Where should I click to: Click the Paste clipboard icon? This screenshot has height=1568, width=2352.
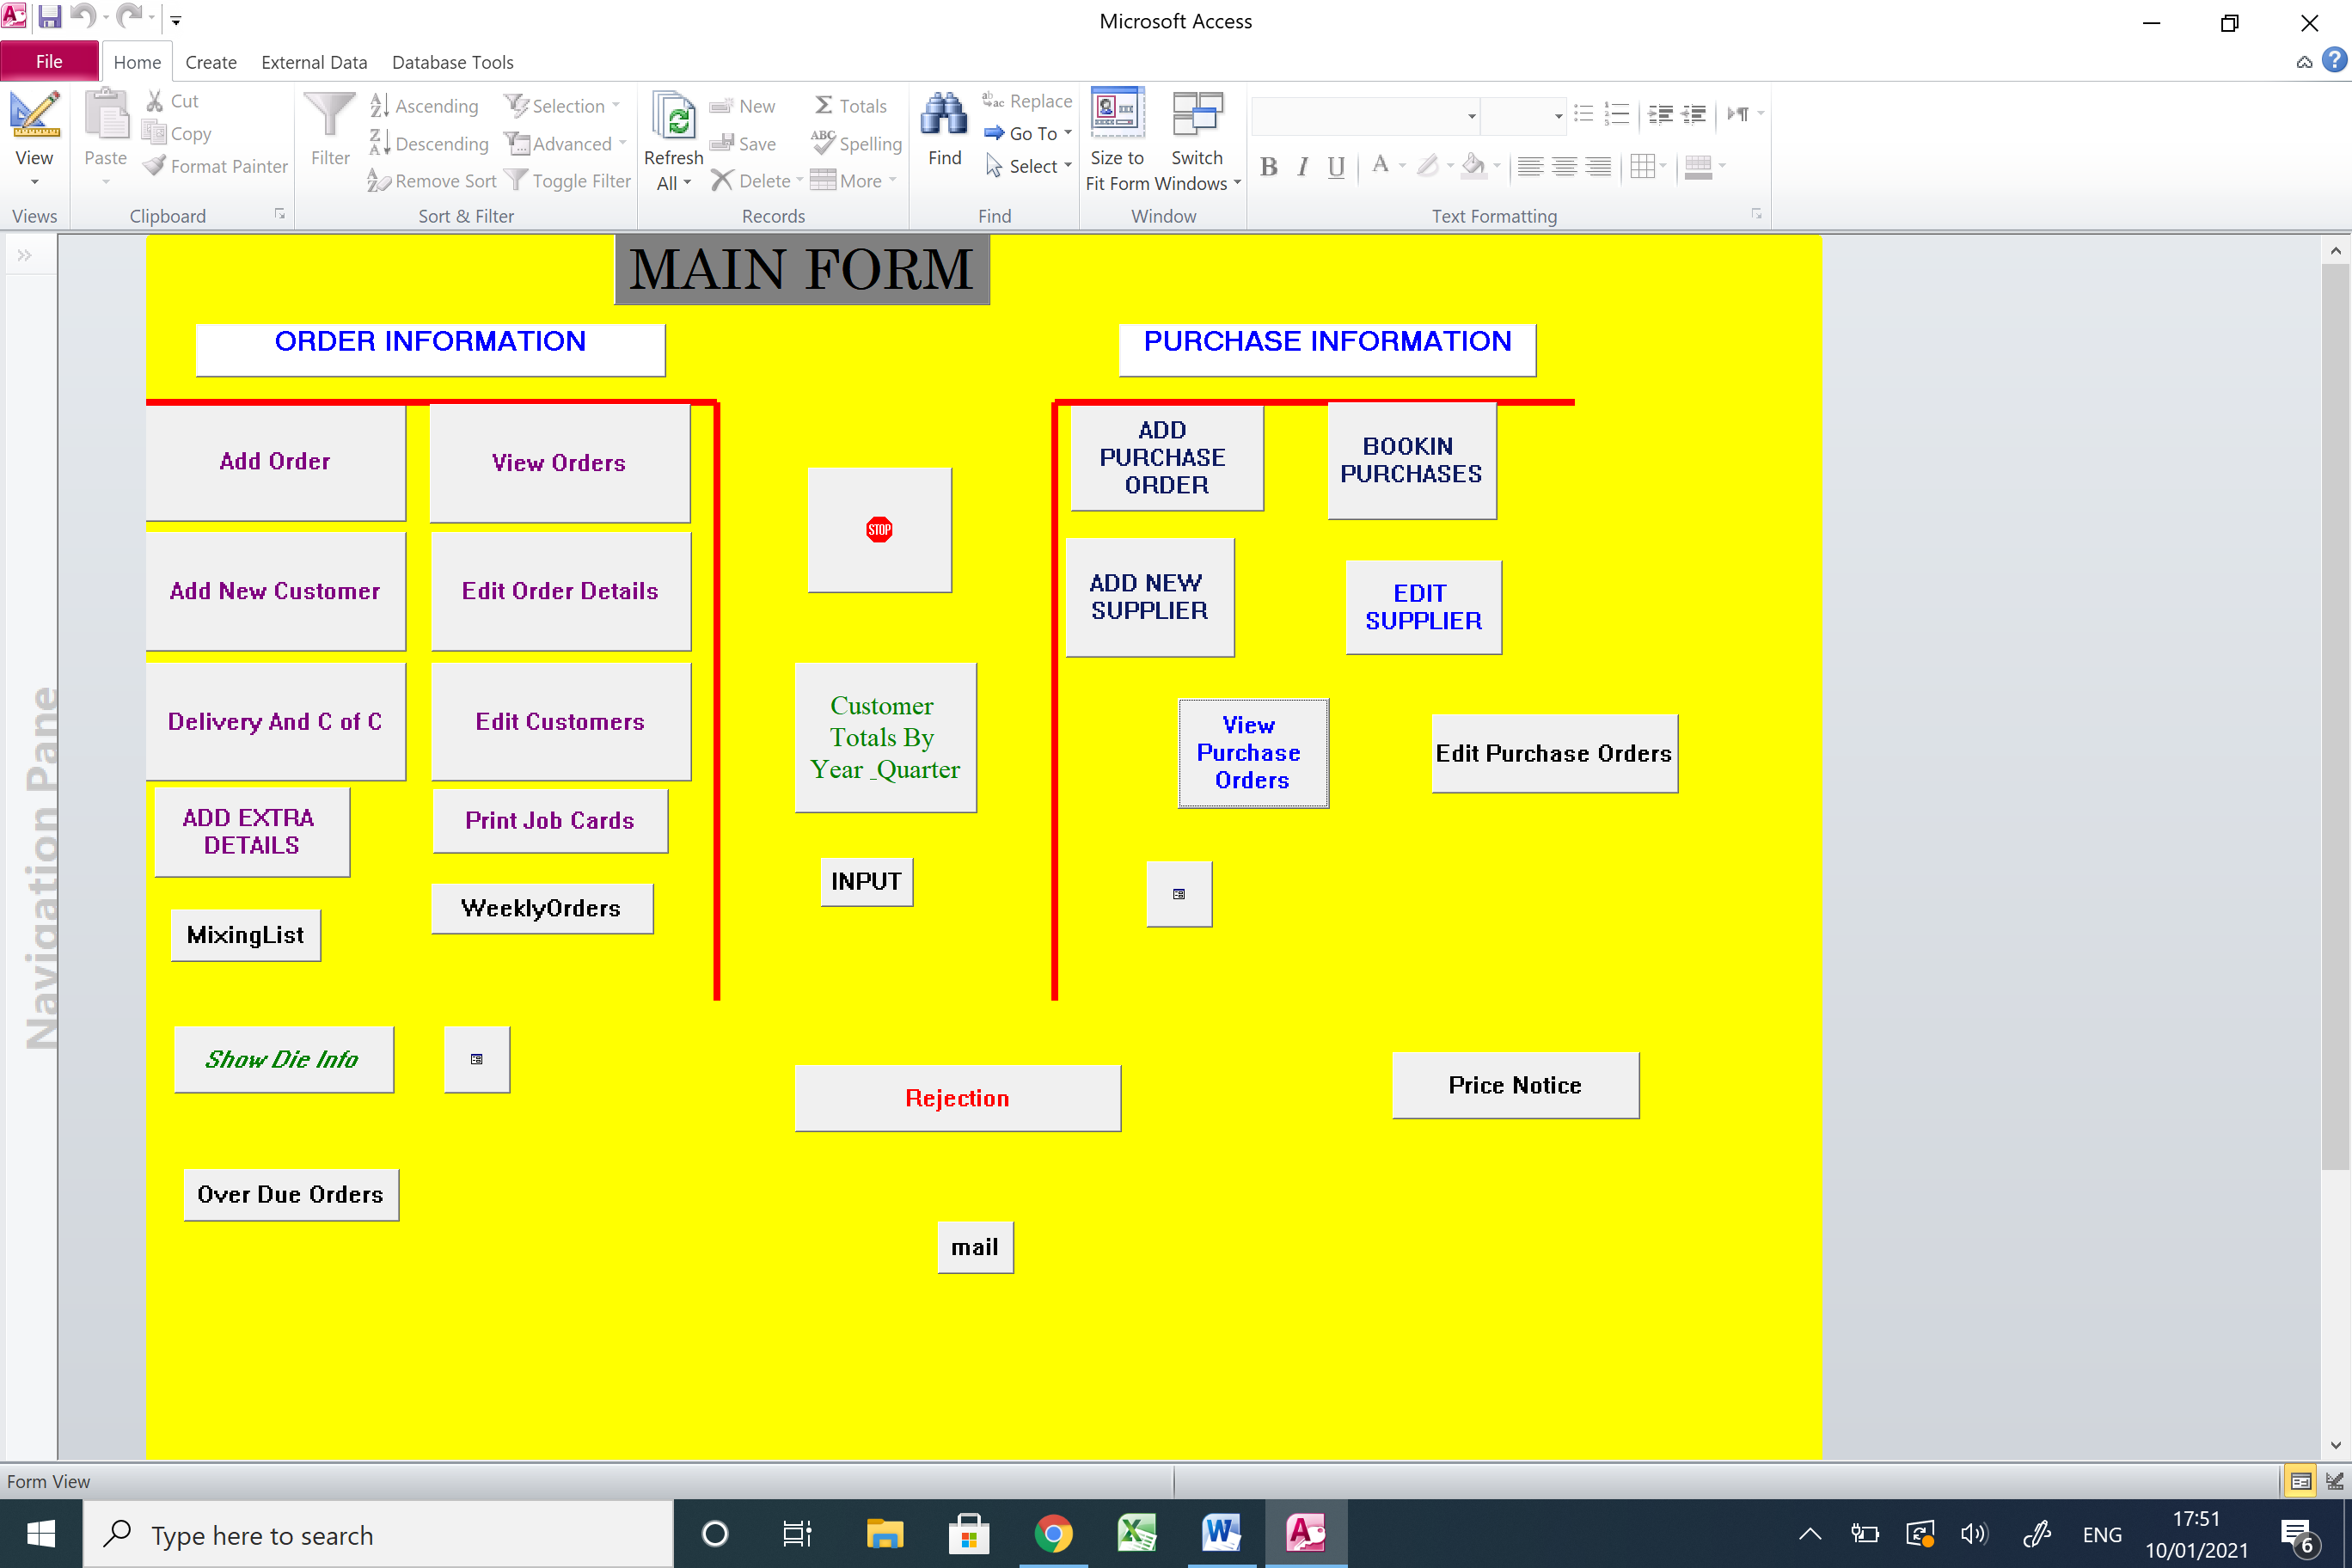pos(105,114)
